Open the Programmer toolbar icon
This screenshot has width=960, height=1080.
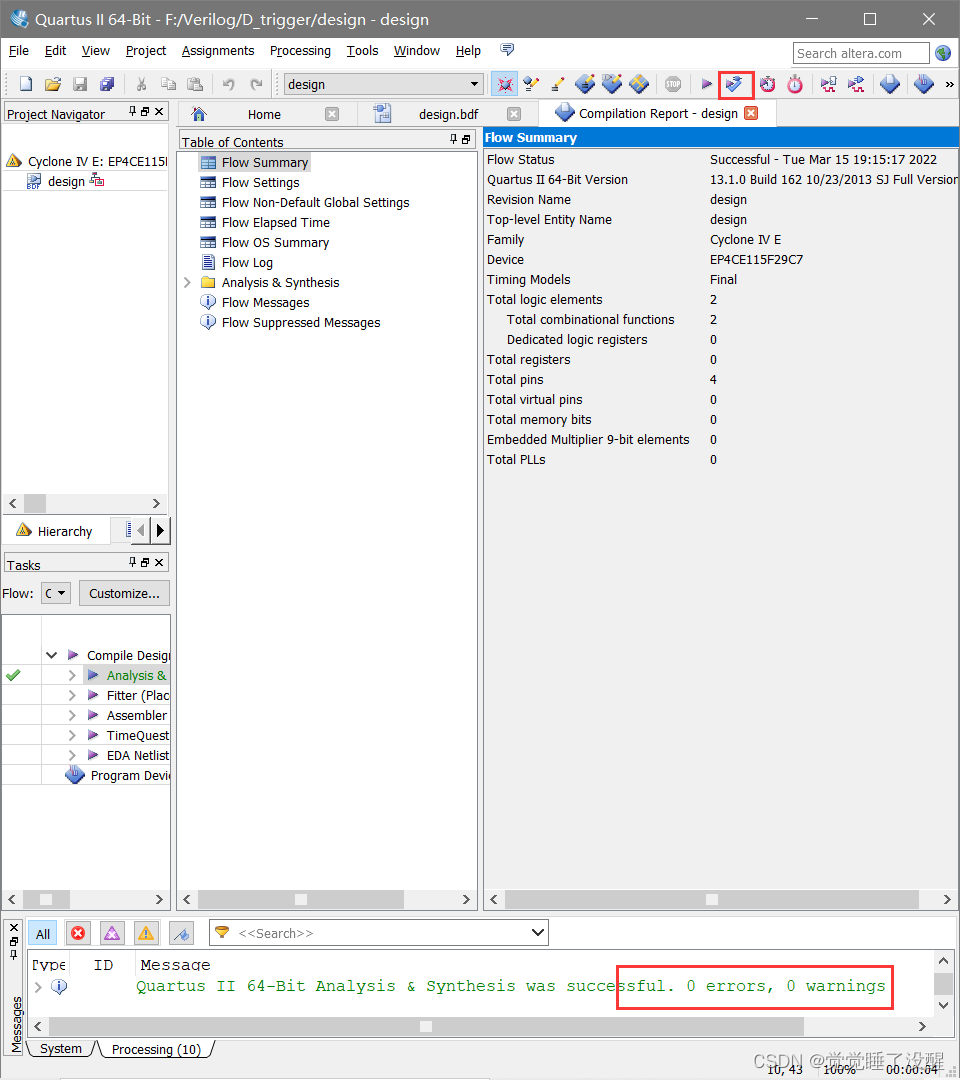point(924,84)
